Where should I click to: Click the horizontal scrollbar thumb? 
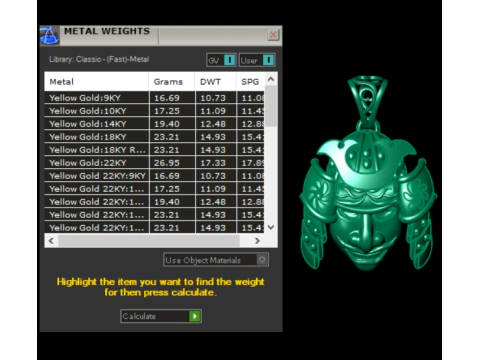(149, 241)
